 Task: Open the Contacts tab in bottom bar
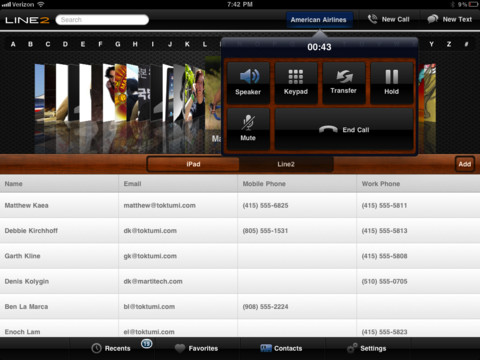point(281,348)
